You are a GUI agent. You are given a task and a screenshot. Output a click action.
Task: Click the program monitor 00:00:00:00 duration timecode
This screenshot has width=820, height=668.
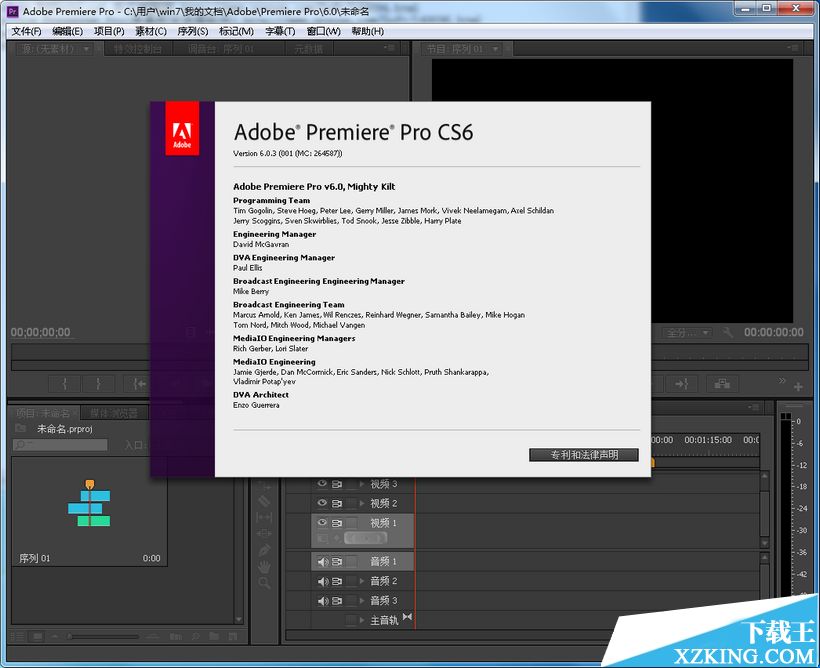[x=773, y=332]
